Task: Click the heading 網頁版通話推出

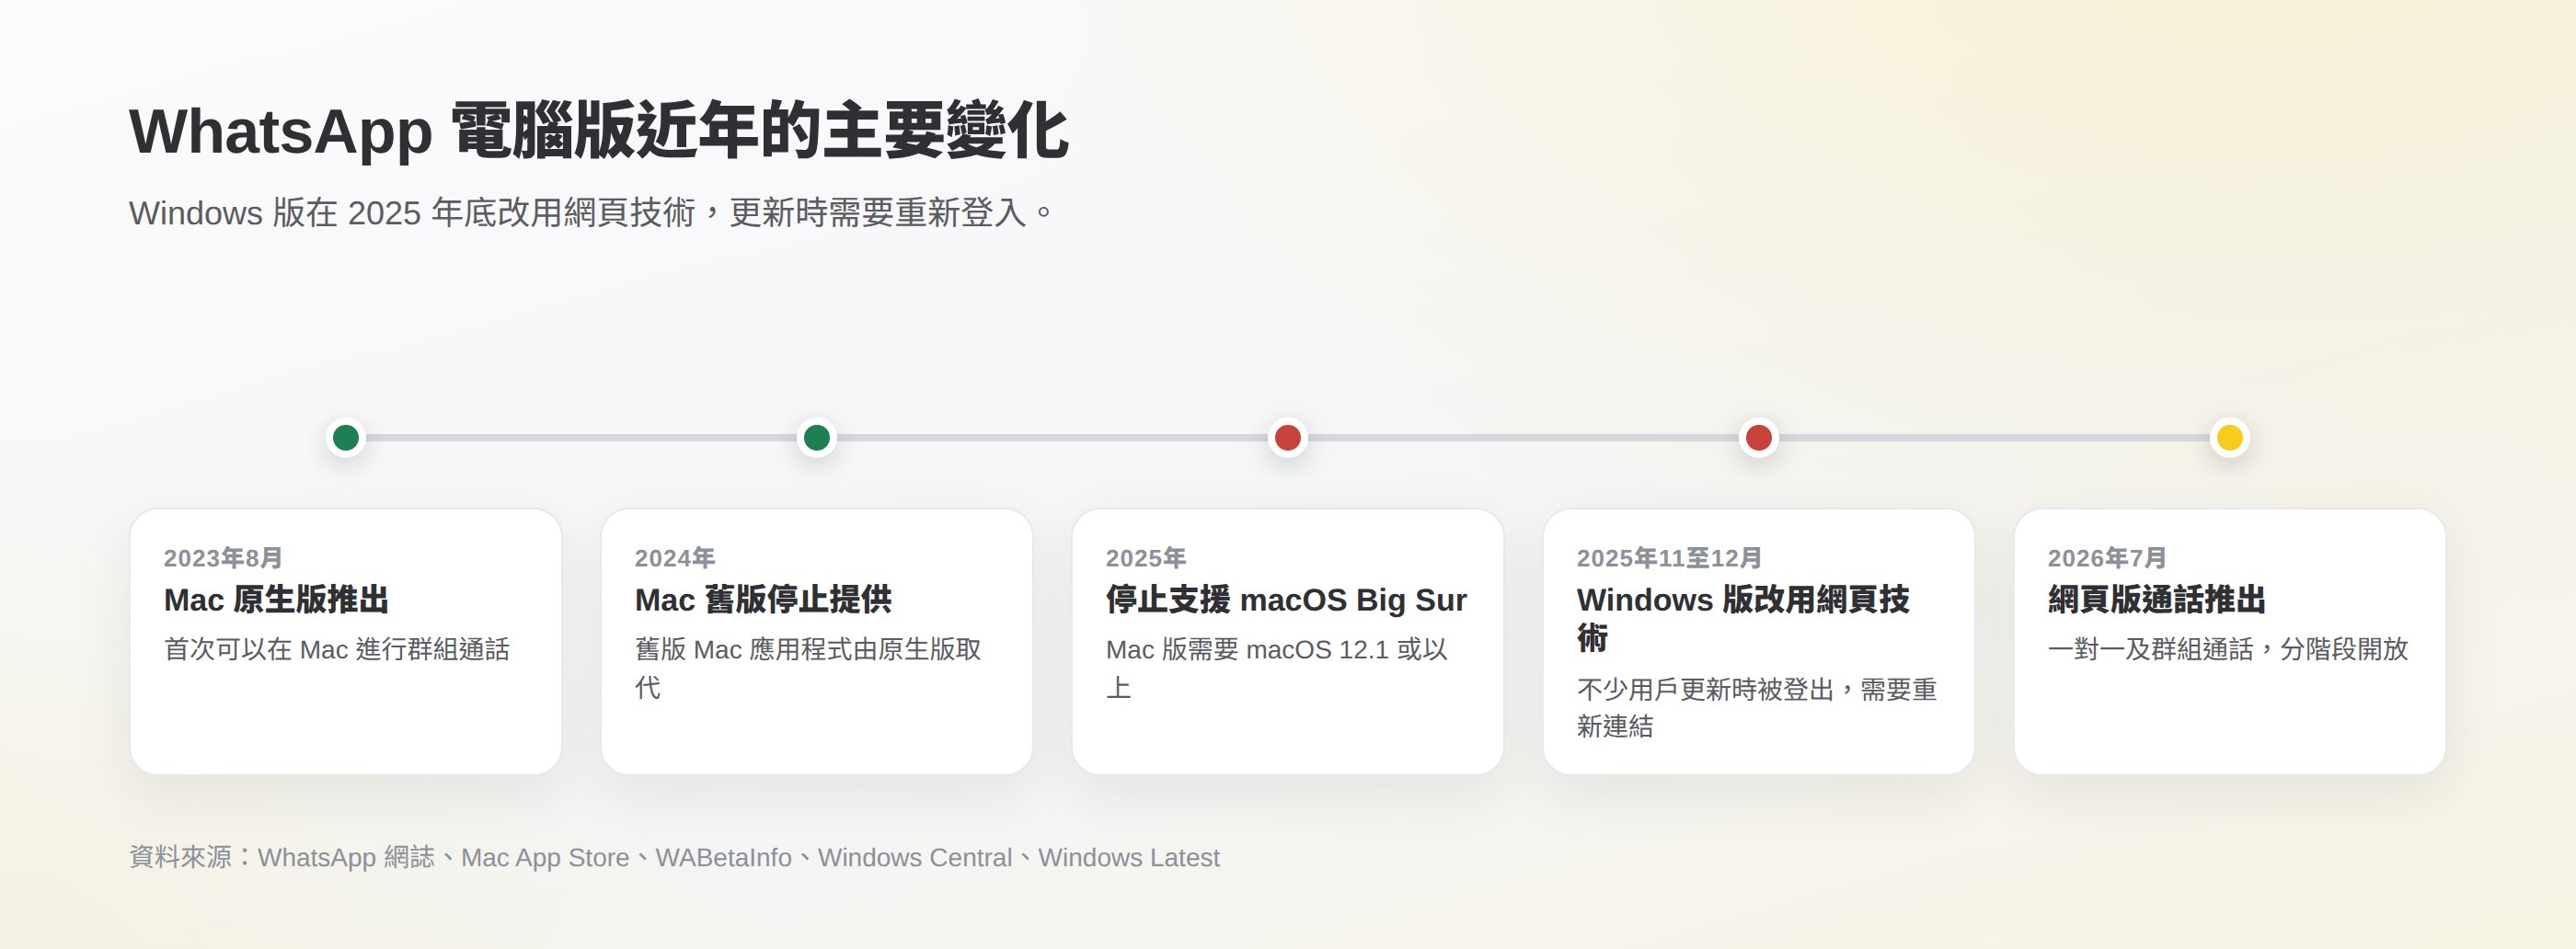Action: [x=2156, y=600]
